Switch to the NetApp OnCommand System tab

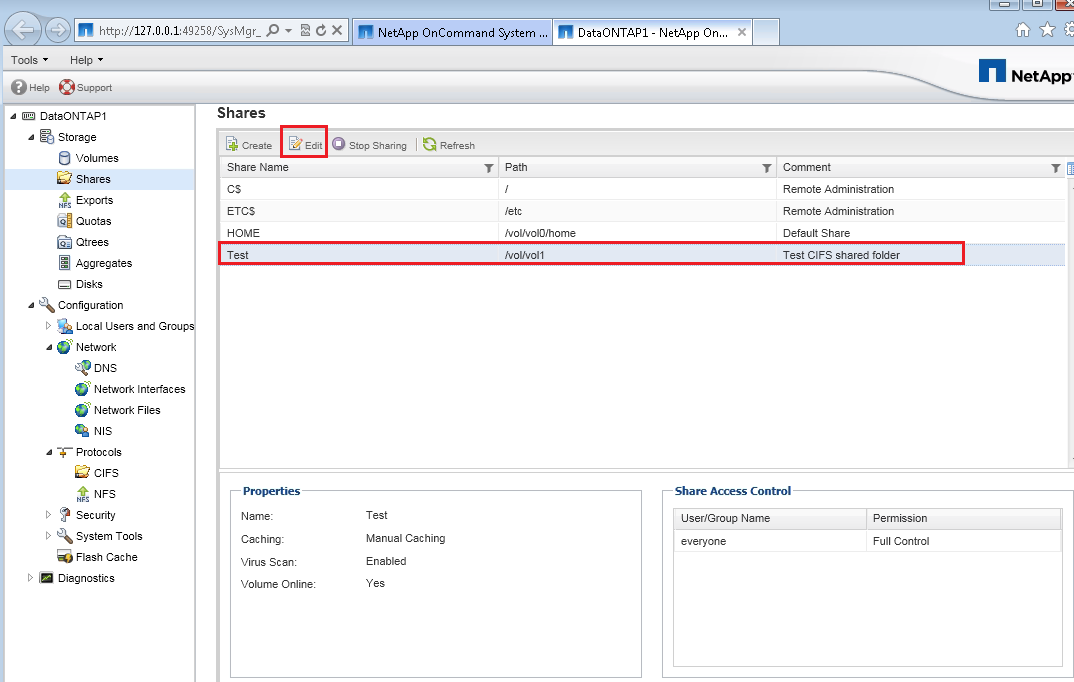[x=453, y=31]
